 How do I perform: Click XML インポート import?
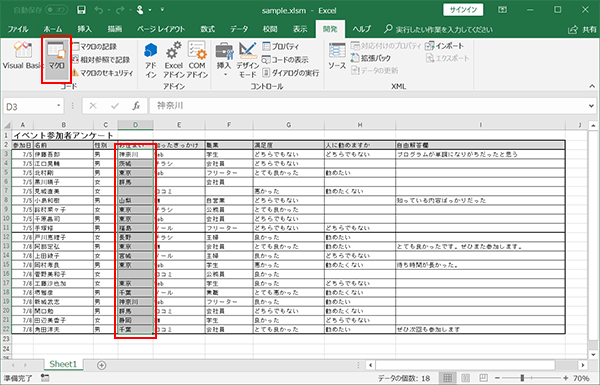click(445, 46)
